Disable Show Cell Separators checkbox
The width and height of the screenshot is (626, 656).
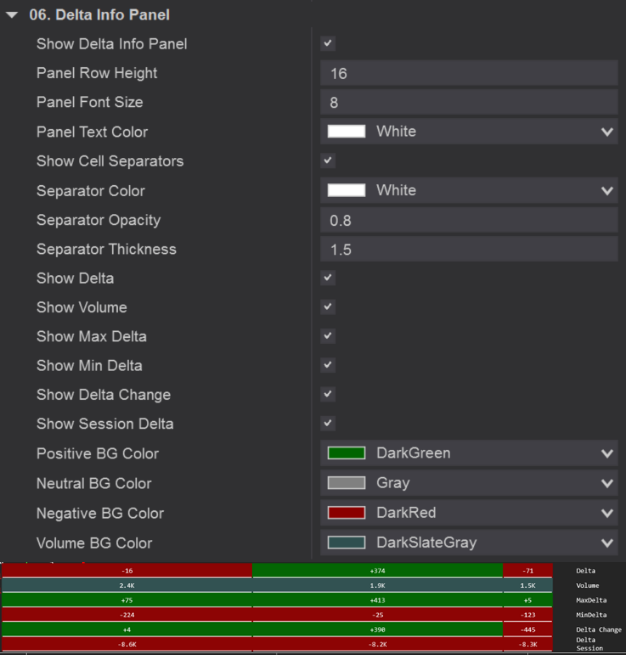(x=328, y=161)
